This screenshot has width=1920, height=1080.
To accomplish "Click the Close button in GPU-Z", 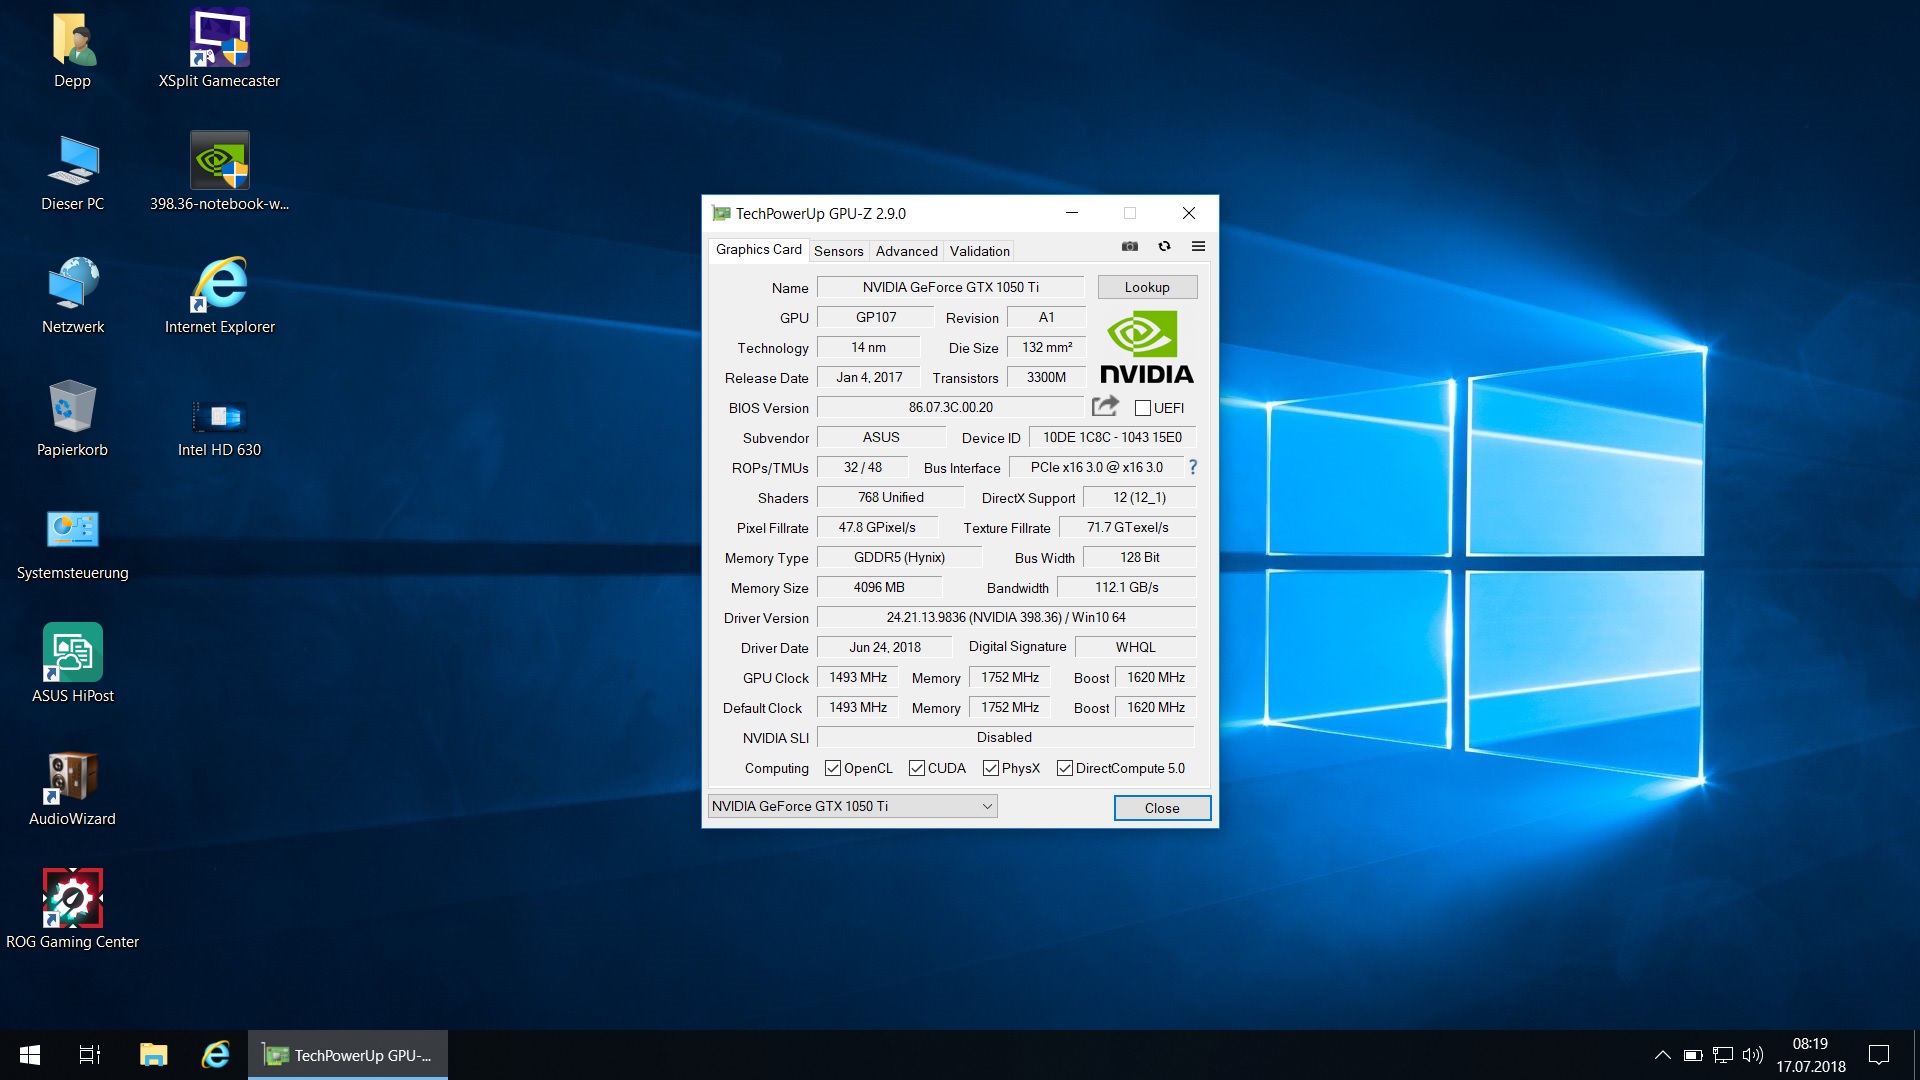I will [x=1162, y=808].
